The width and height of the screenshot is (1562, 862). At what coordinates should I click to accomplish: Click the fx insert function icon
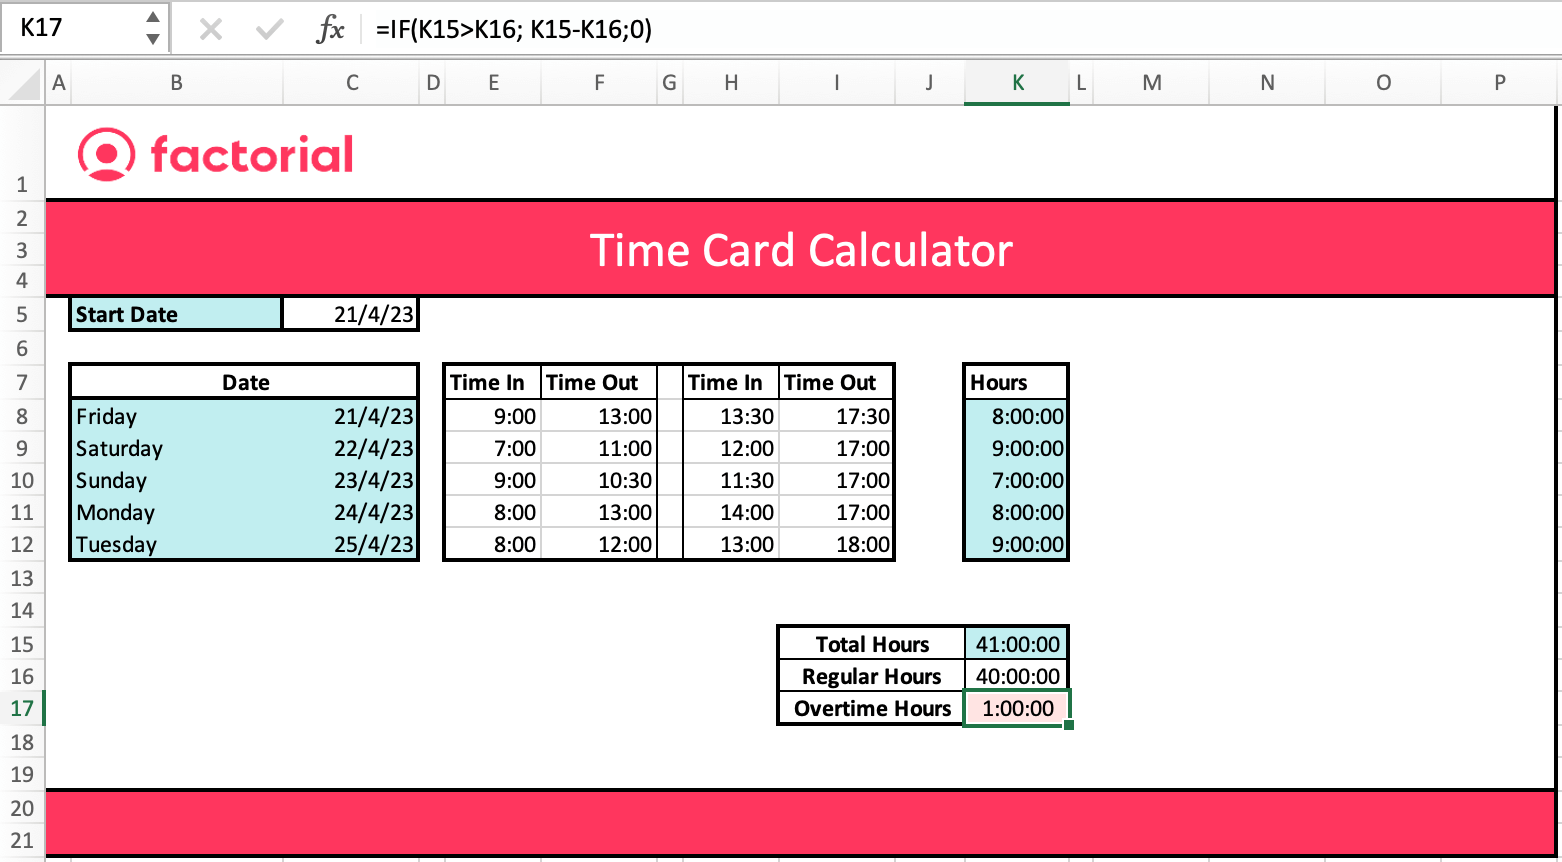333,28
